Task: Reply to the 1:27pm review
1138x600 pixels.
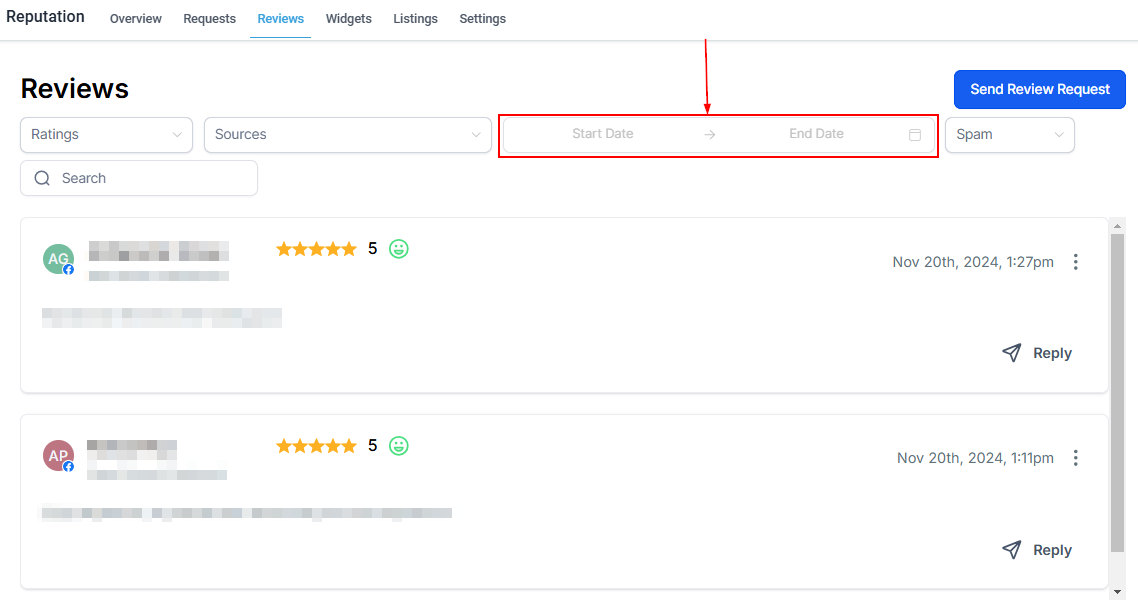Action: click(1037, 353)
